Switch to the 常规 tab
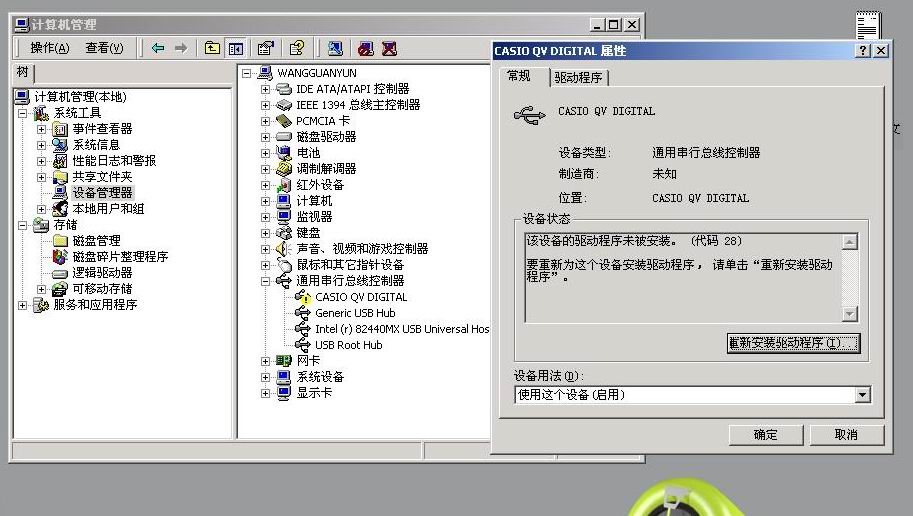This screenshot has width=913, height=516. [x=519, y=76]
